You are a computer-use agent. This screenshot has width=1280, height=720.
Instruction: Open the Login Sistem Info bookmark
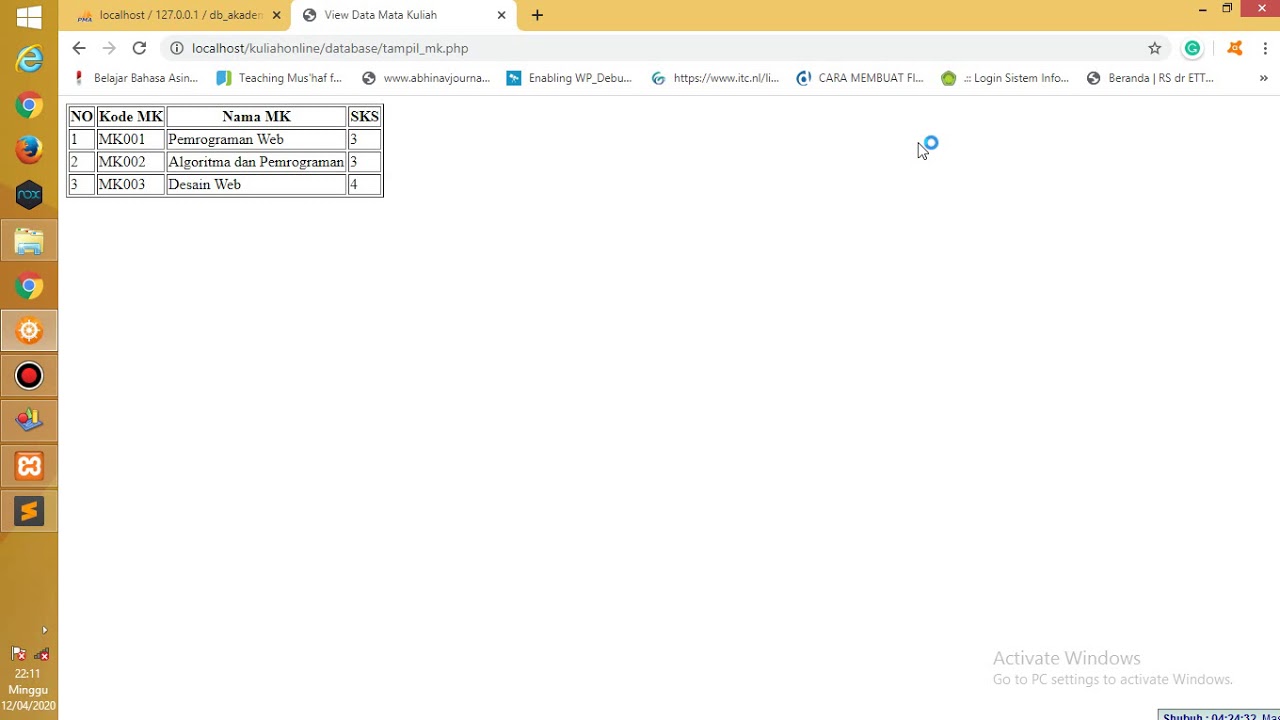click(1005, 78)
